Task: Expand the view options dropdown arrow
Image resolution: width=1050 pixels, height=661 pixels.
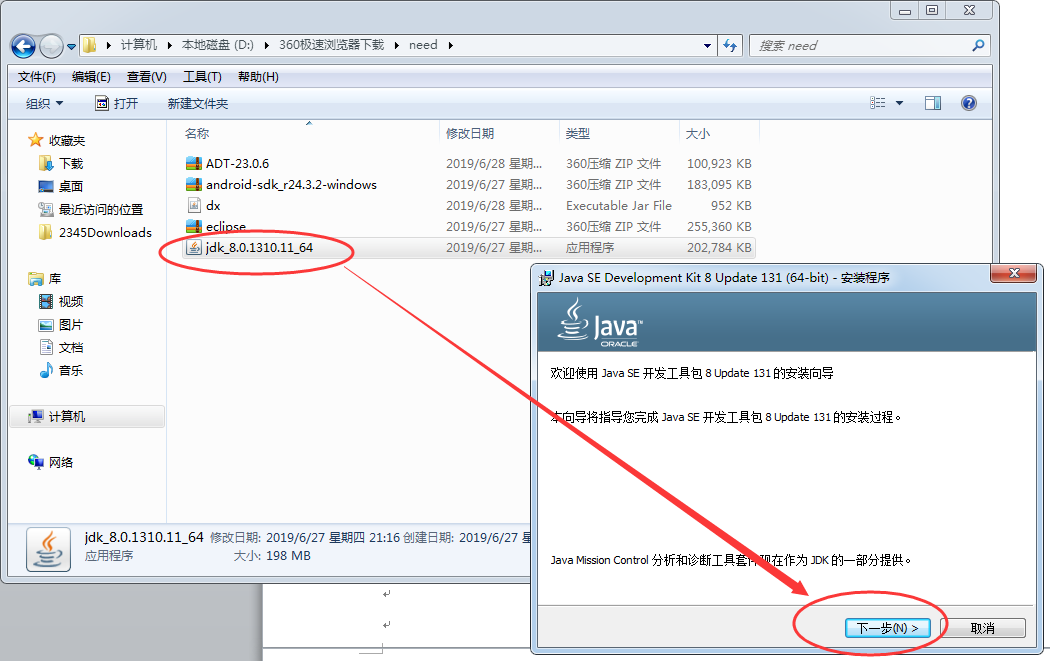Action: (x=899, y=103)
